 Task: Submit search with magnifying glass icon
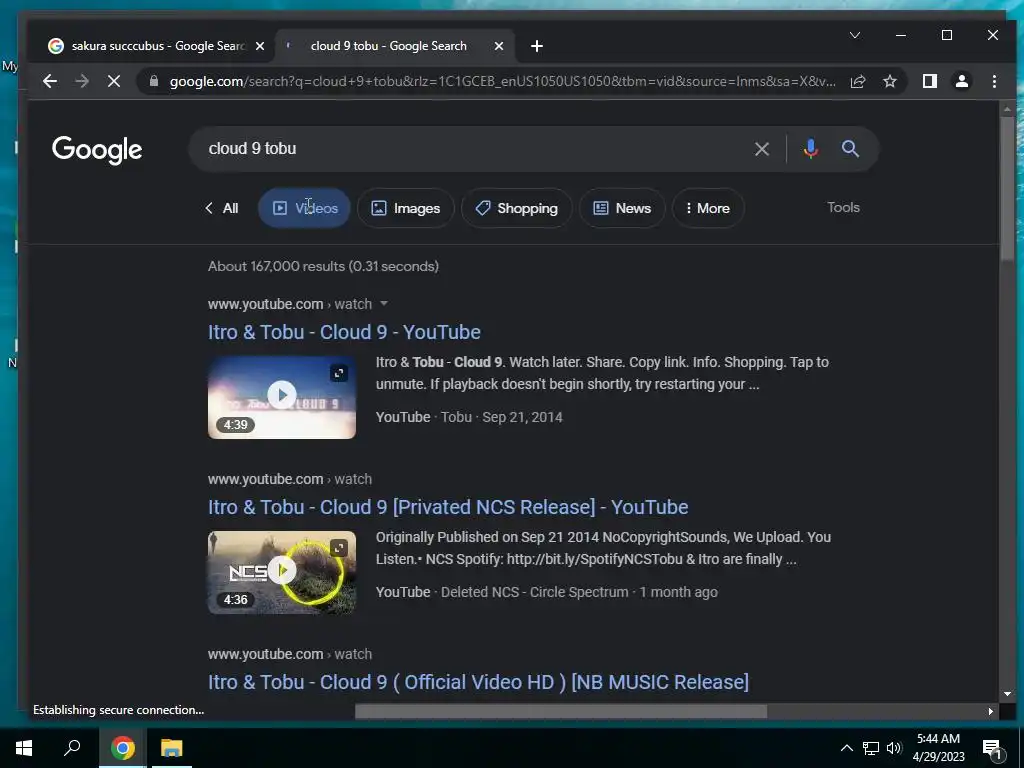(850, 149)
